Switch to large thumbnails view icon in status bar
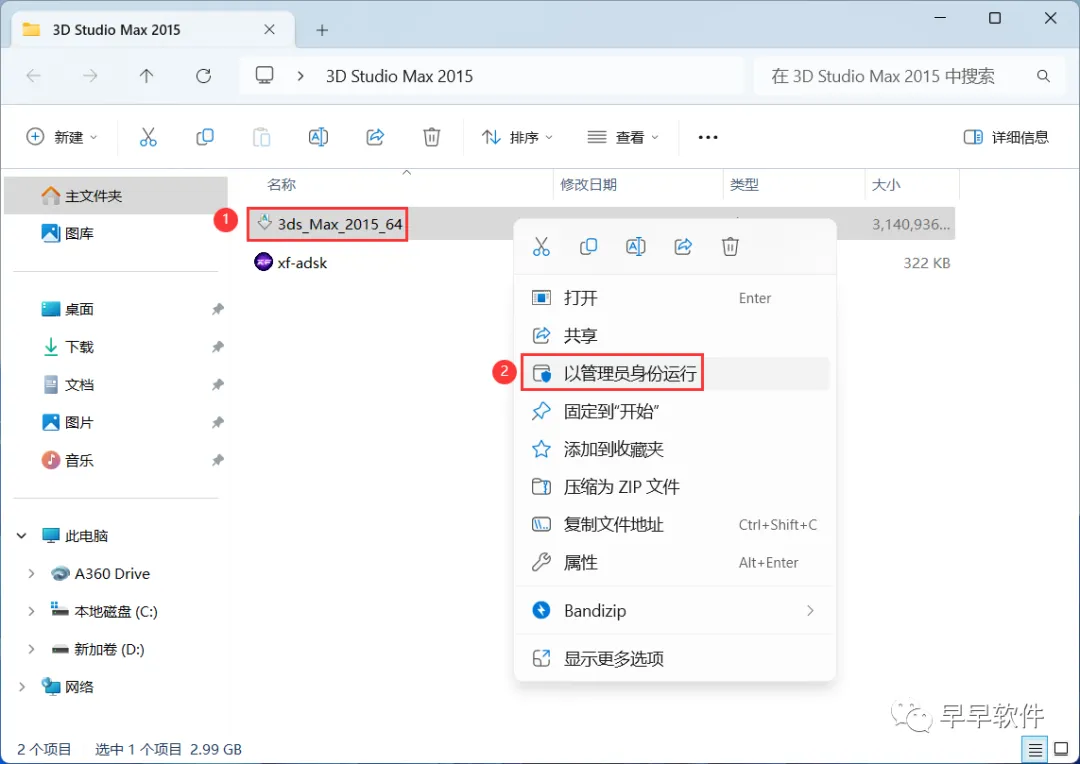This screenshot has height=764, width=1080. click(x=1061, y=749)
